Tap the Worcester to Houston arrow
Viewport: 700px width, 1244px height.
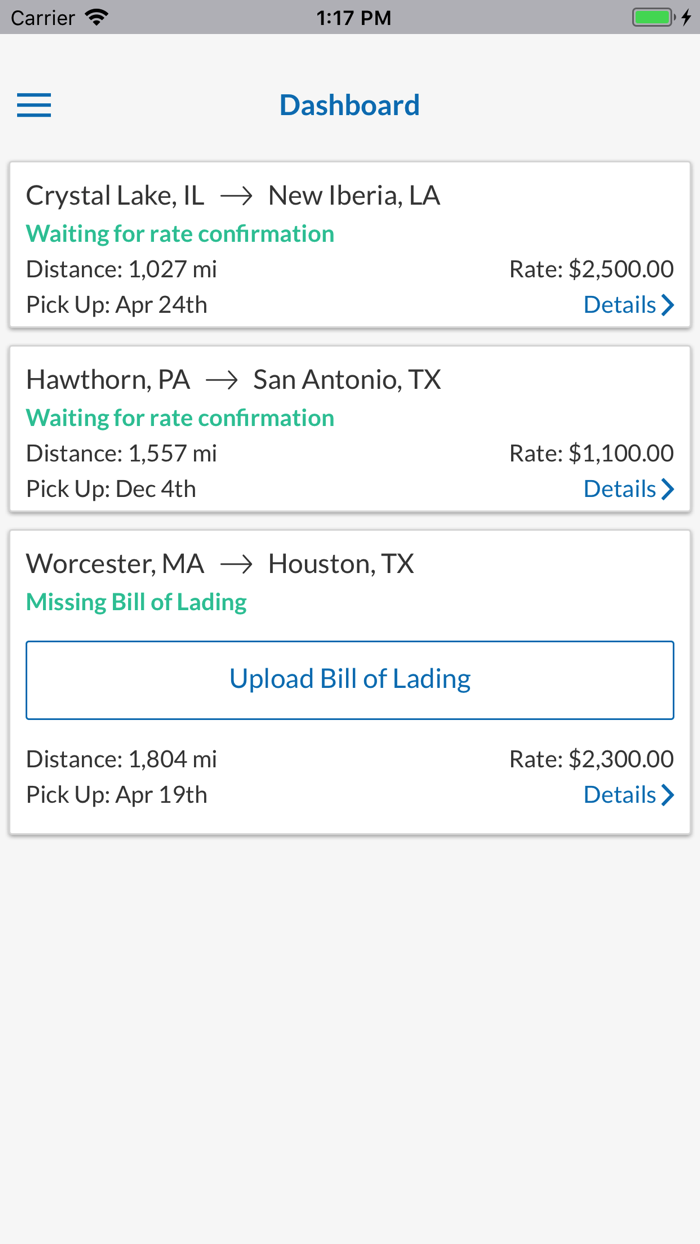coord(236,564)
